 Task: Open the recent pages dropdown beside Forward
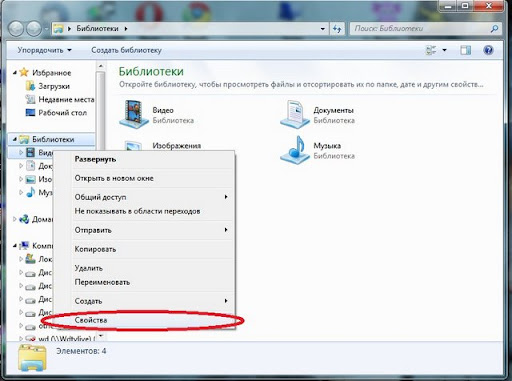pos(46,29)
